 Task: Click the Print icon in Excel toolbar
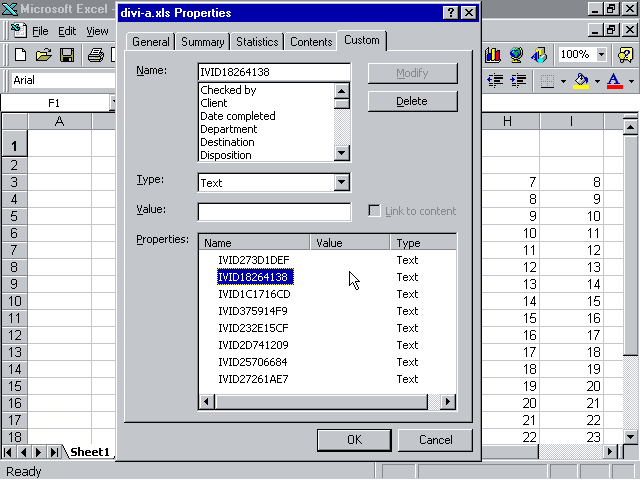coord(96,55)
